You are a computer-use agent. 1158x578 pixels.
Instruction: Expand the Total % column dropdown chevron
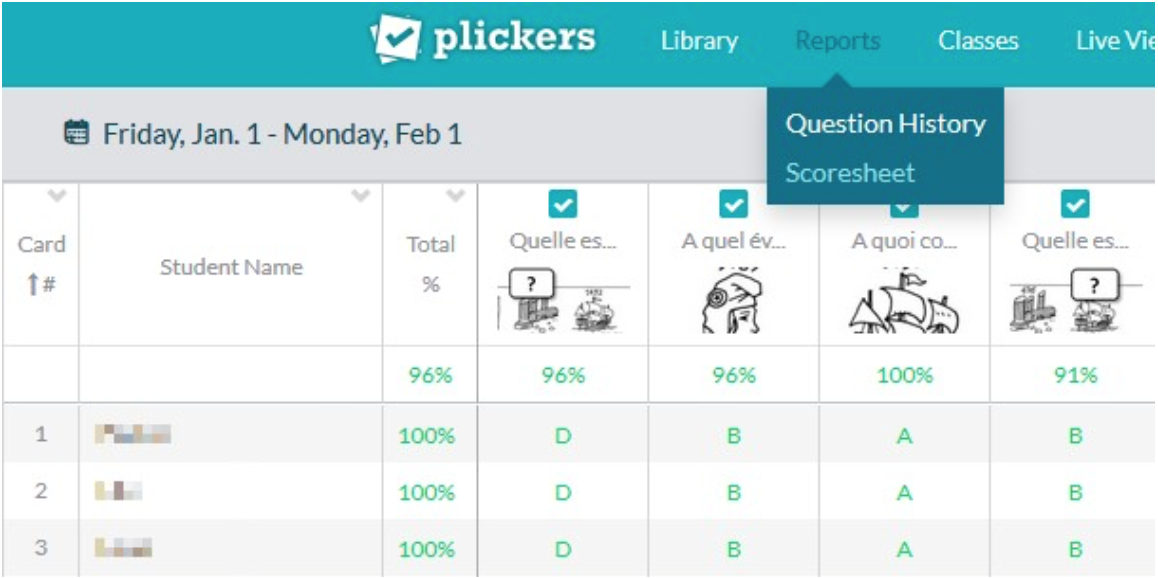coord(456,194)
